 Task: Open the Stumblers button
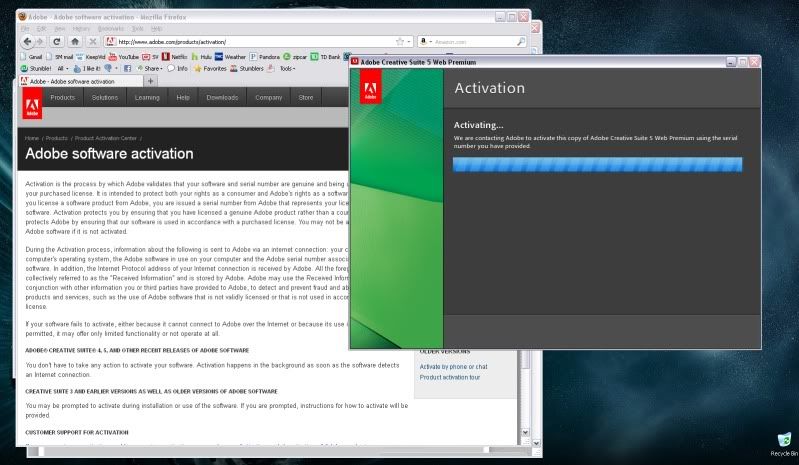click(x=247, y=68)
